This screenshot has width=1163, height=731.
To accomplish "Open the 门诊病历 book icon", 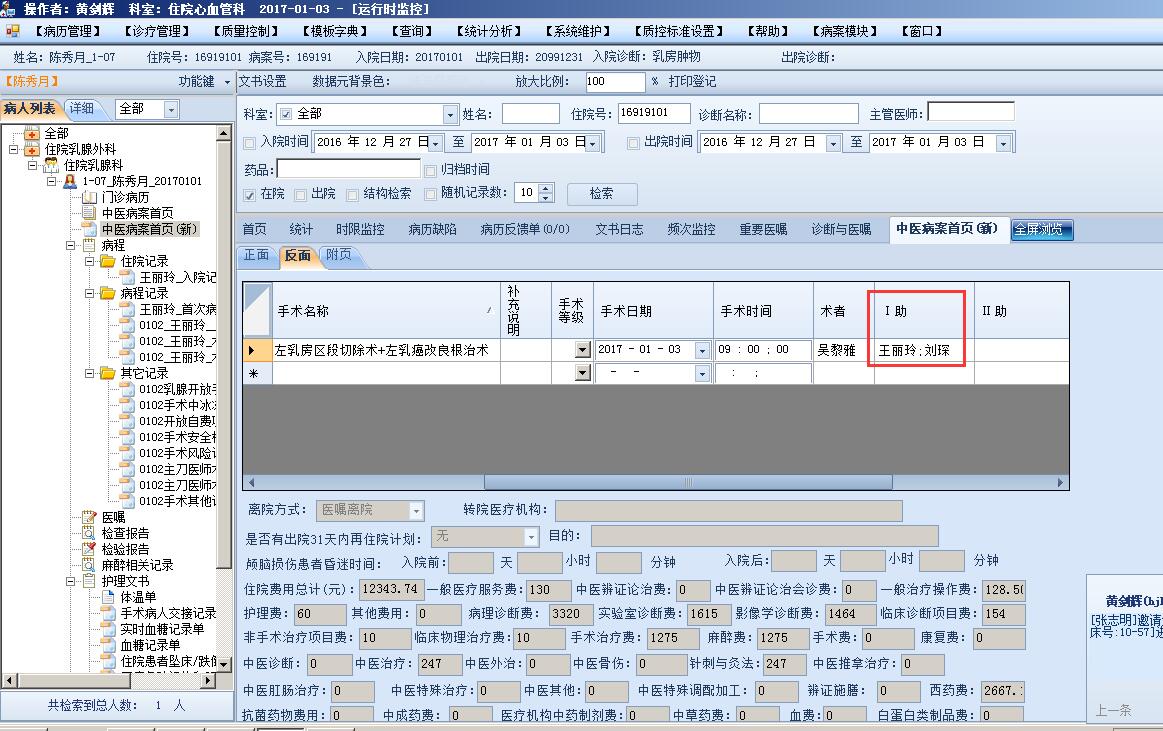I will coord(89,197).
